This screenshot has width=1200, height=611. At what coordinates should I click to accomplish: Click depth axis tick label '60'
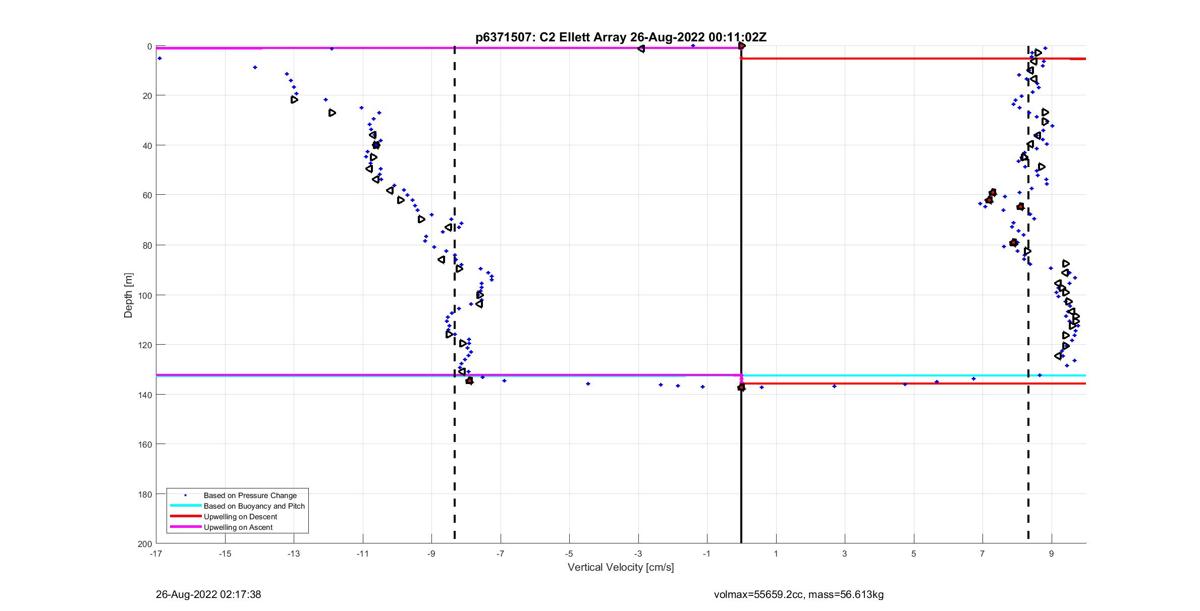point(146,195)
